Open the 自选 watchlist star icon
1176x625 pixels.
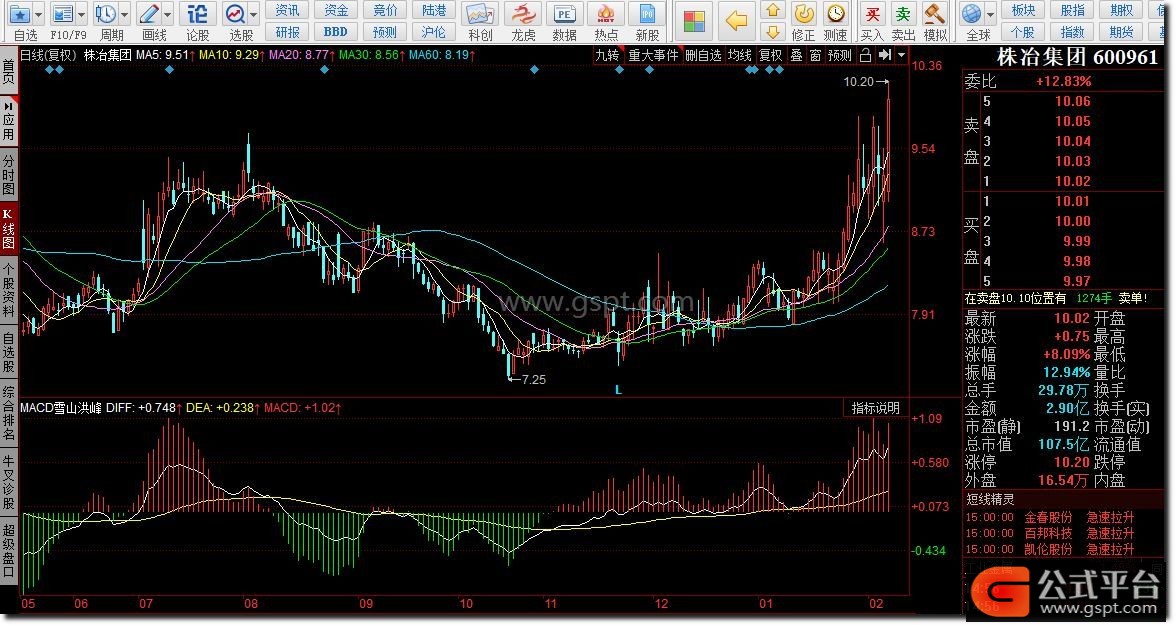tap(20, 14)
